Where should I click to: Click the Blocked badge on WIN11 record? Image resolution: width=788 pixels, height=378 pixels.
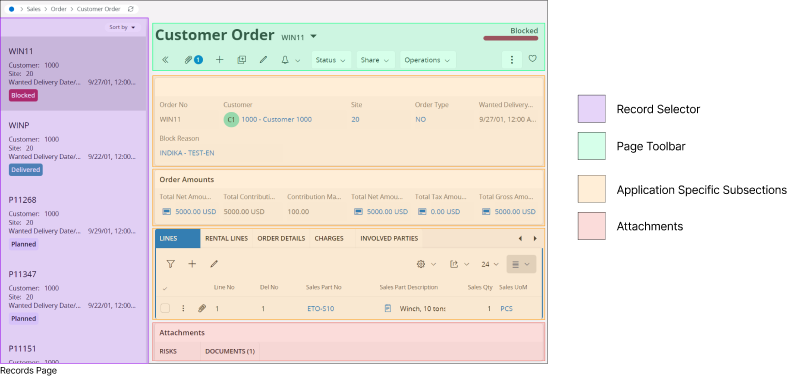(x=23, y=96)
